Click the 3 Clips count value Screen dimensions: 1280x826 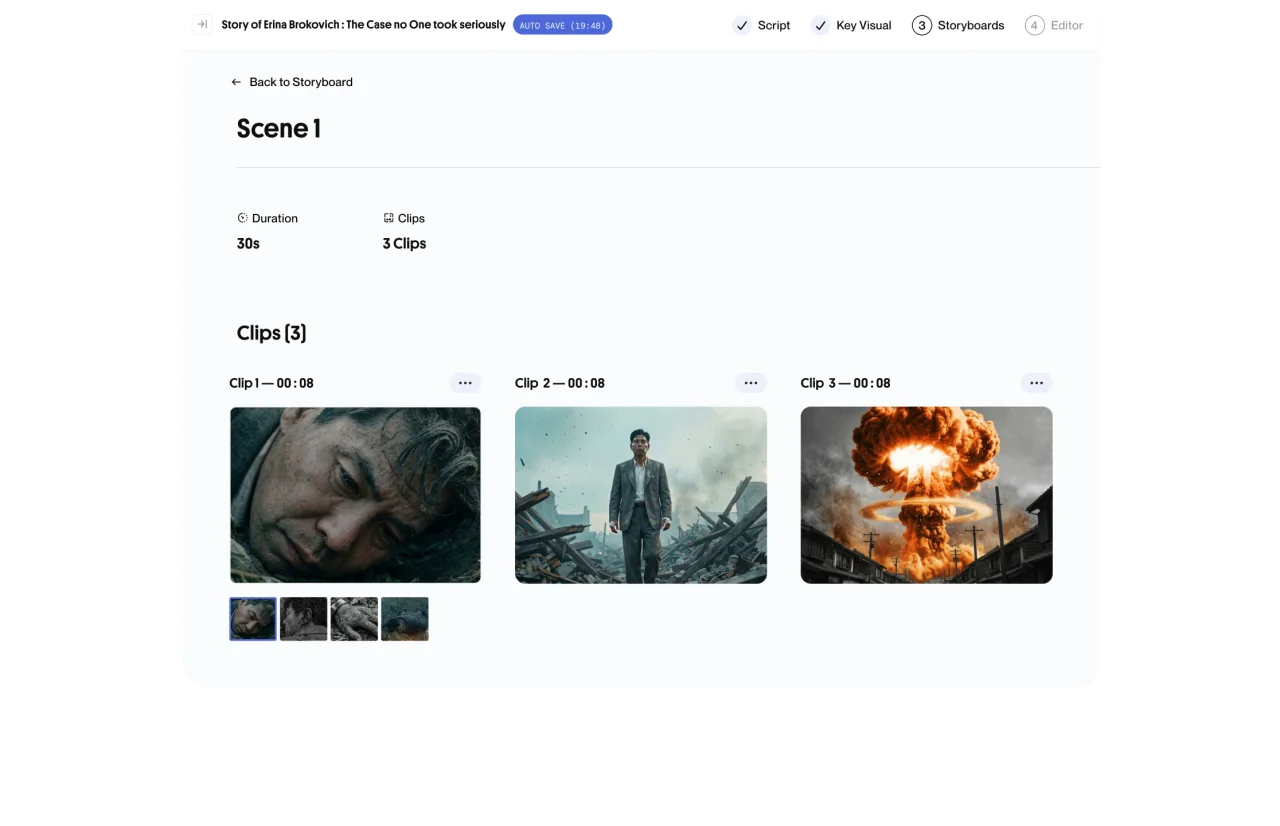point(404,243)
